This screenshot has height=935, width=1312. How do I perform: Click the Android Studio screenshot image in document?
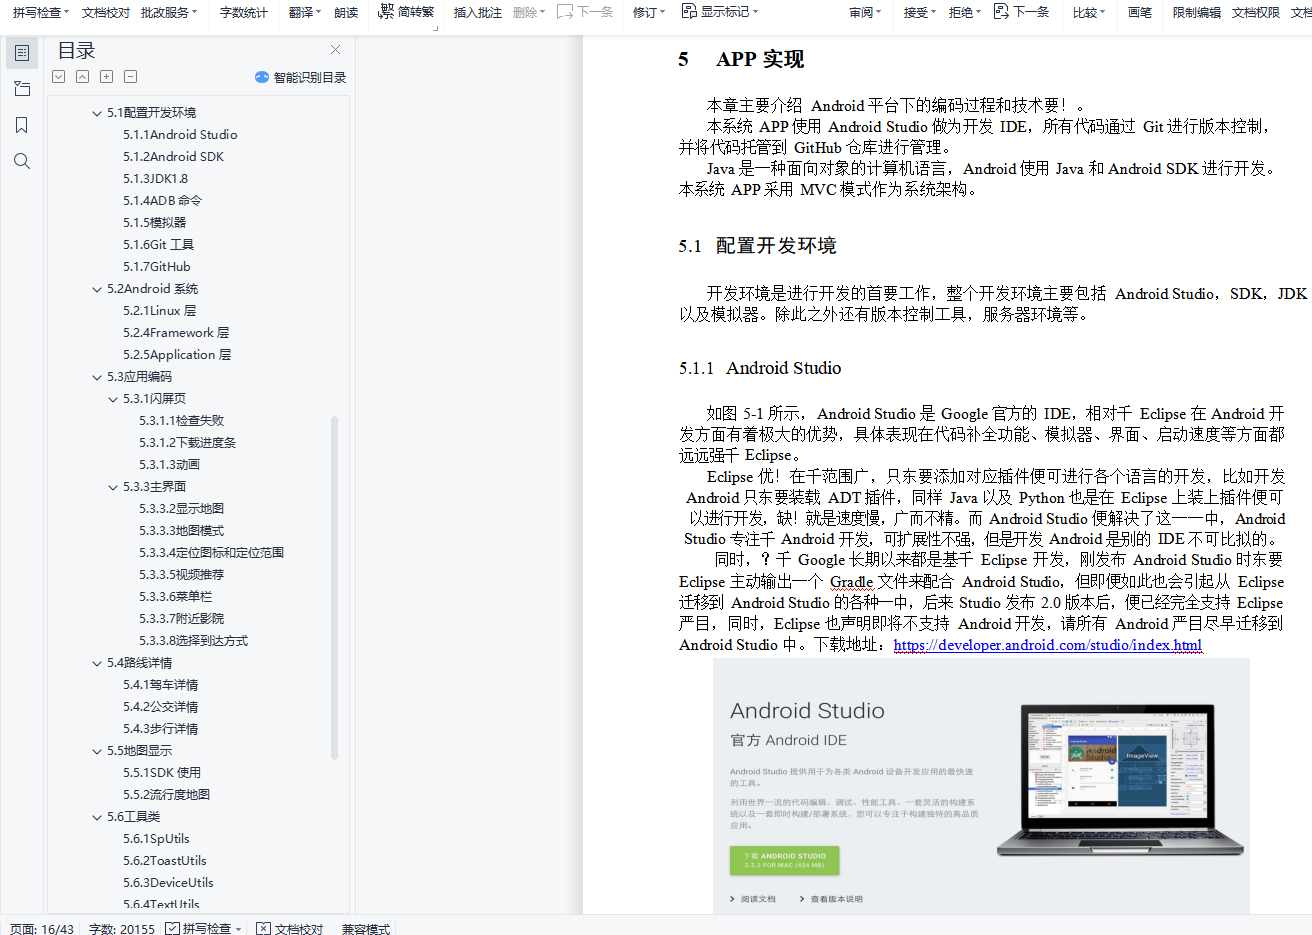point(982,786)
